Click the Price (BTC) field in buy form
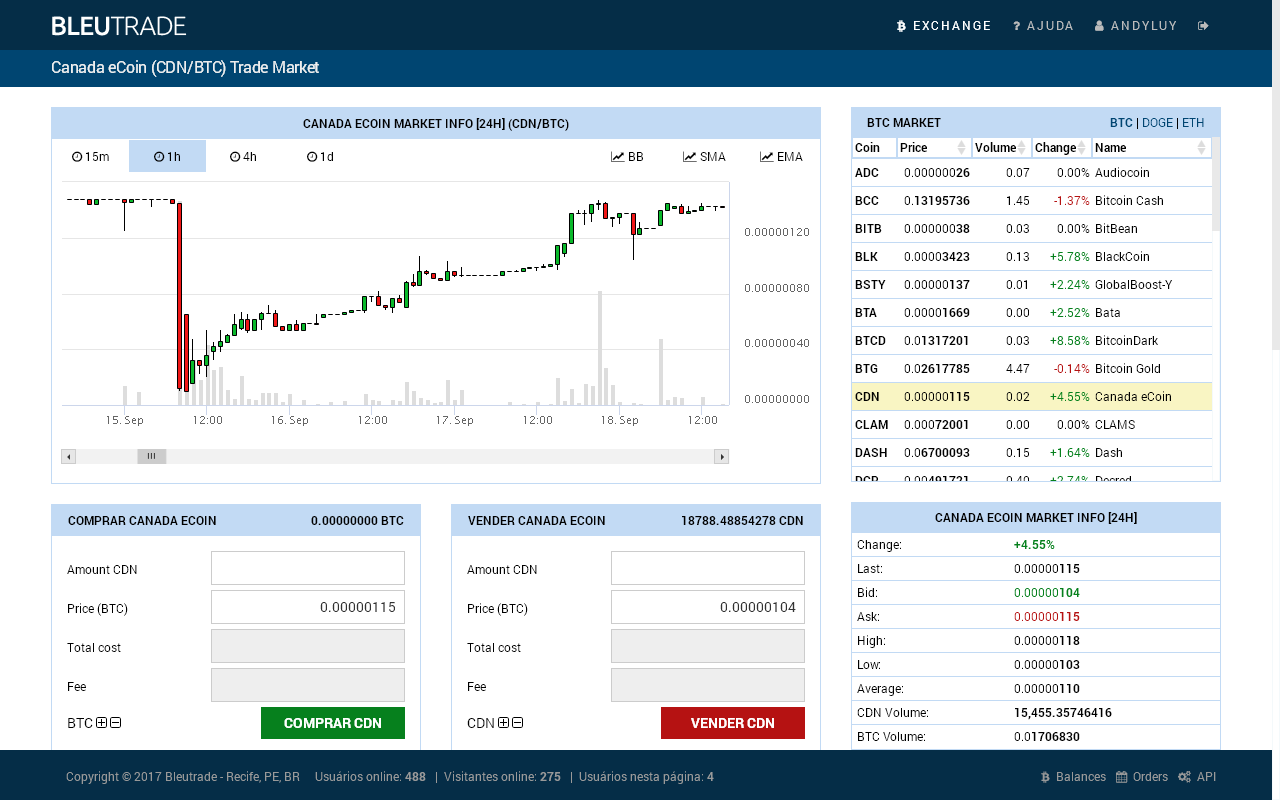The width and height of the screenshot is (1280, 800). pyautogui.click(x=308, y=607)
